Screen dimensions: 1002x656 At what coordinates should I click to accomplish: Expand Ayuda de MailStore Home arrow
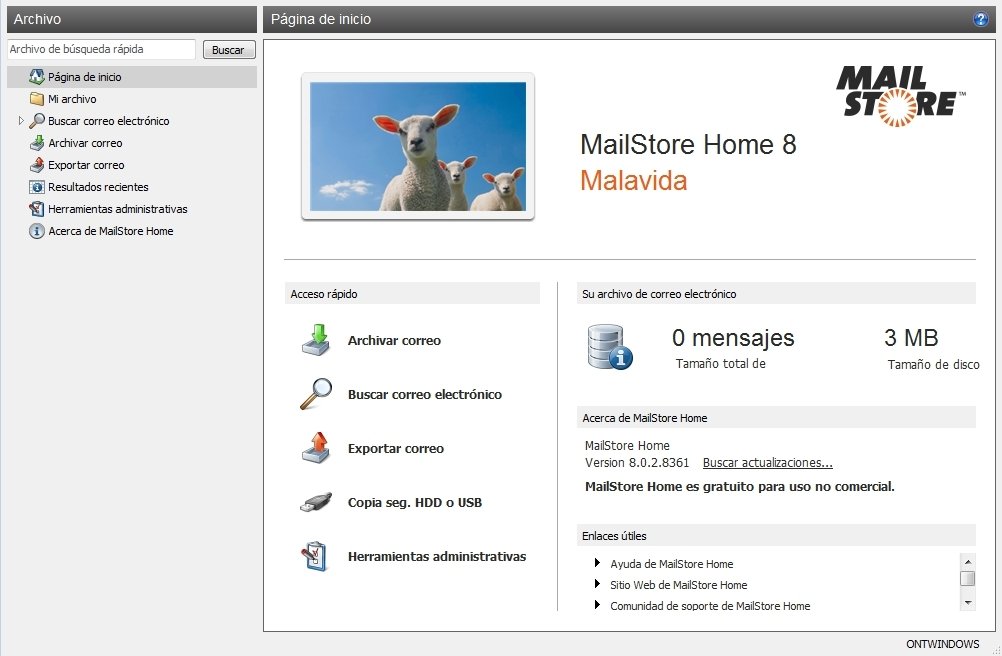click(x=597, y=563)
